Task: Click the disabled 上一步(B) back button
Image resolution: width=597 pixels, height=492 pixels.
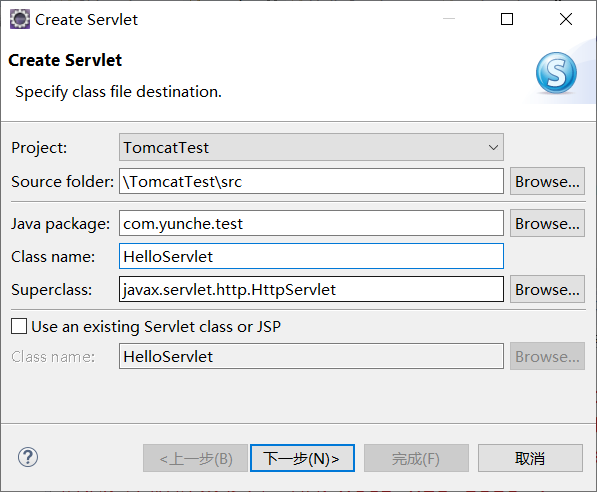Action: coord(195,458)
